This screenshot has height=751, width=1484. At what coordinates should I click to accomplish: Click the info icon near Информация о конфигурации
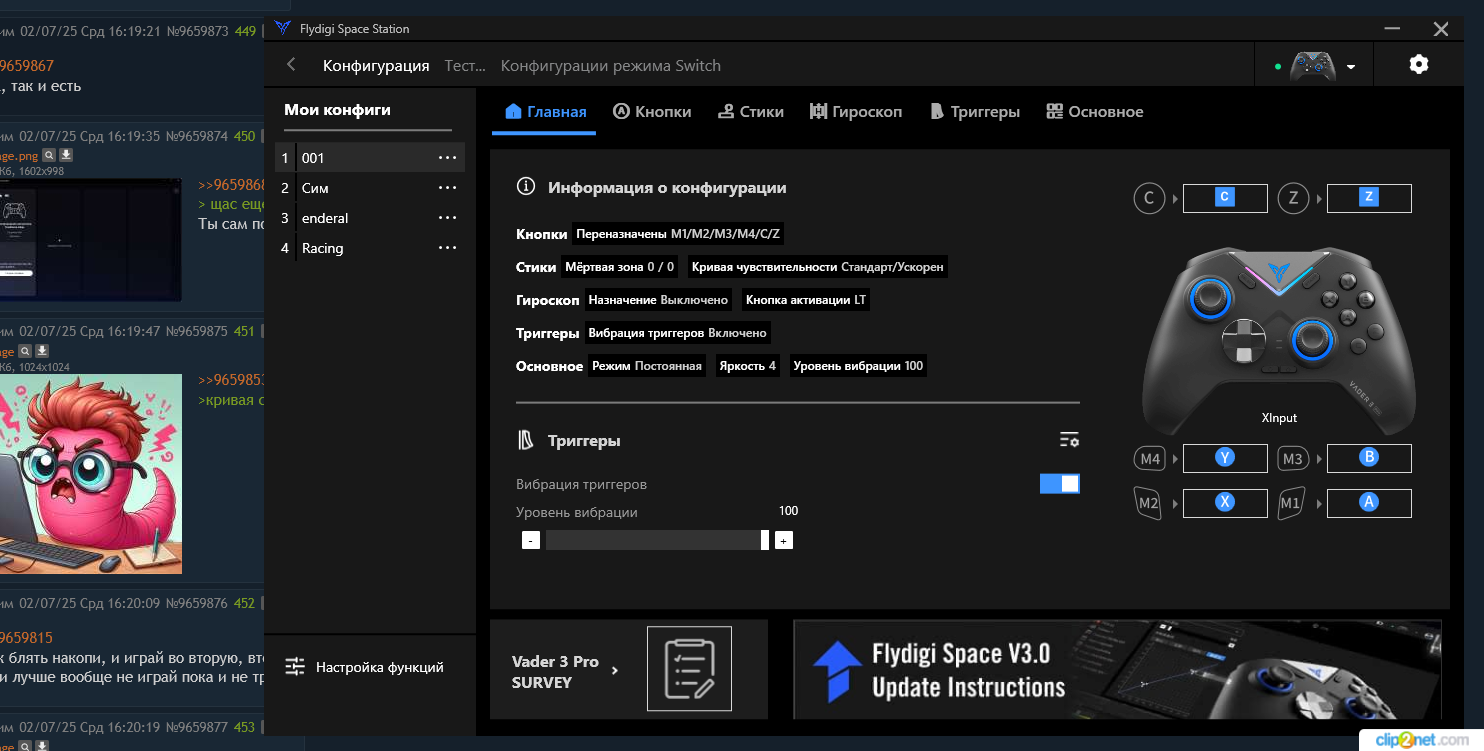click(x=525, y=187)
